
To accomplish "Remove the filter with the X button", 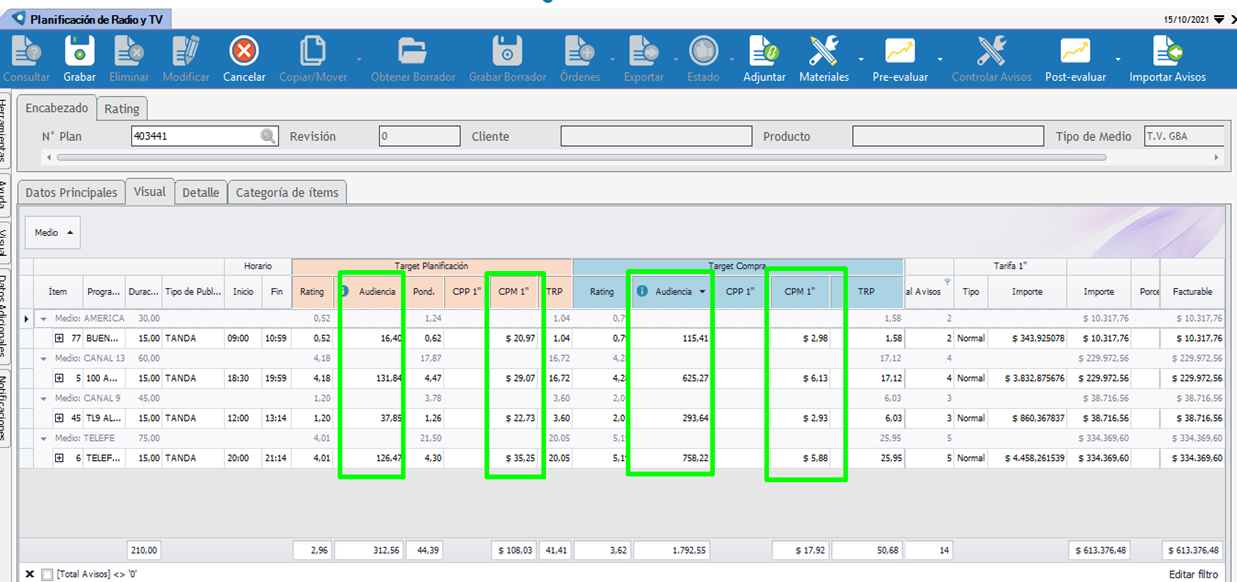I will coord(29,574).
